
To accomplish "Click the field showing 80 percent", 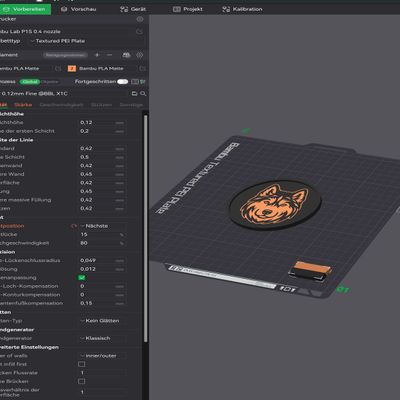I will pyautogui.click(x=102, y=243).
